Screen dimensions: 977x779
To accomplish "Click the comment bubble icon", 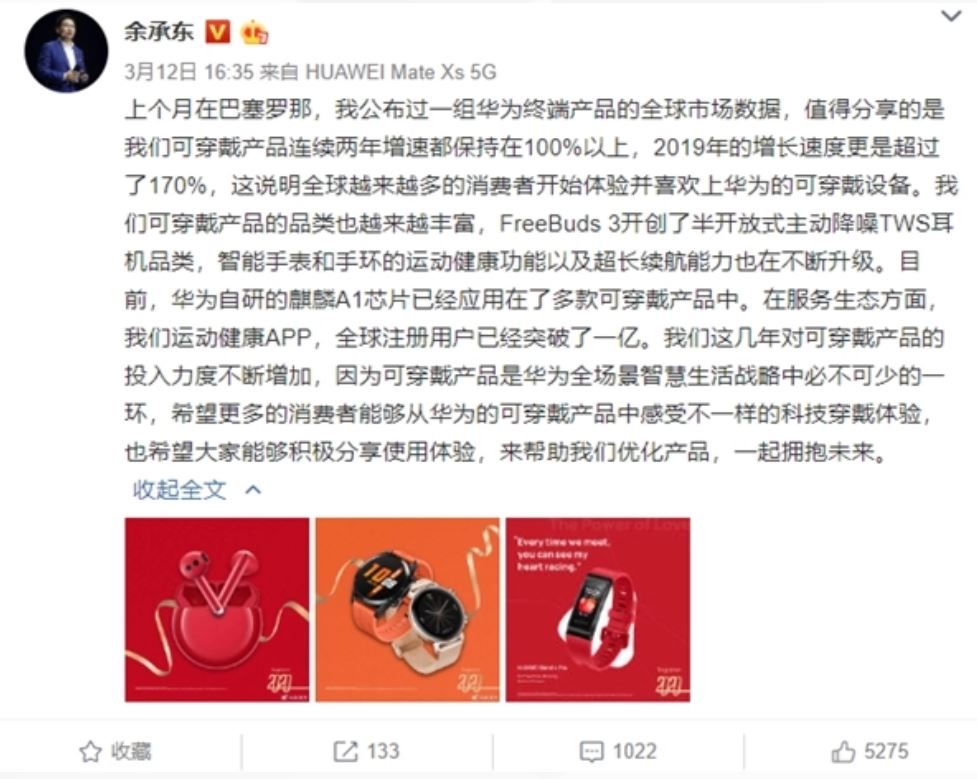I will click(x=591, y=752).
